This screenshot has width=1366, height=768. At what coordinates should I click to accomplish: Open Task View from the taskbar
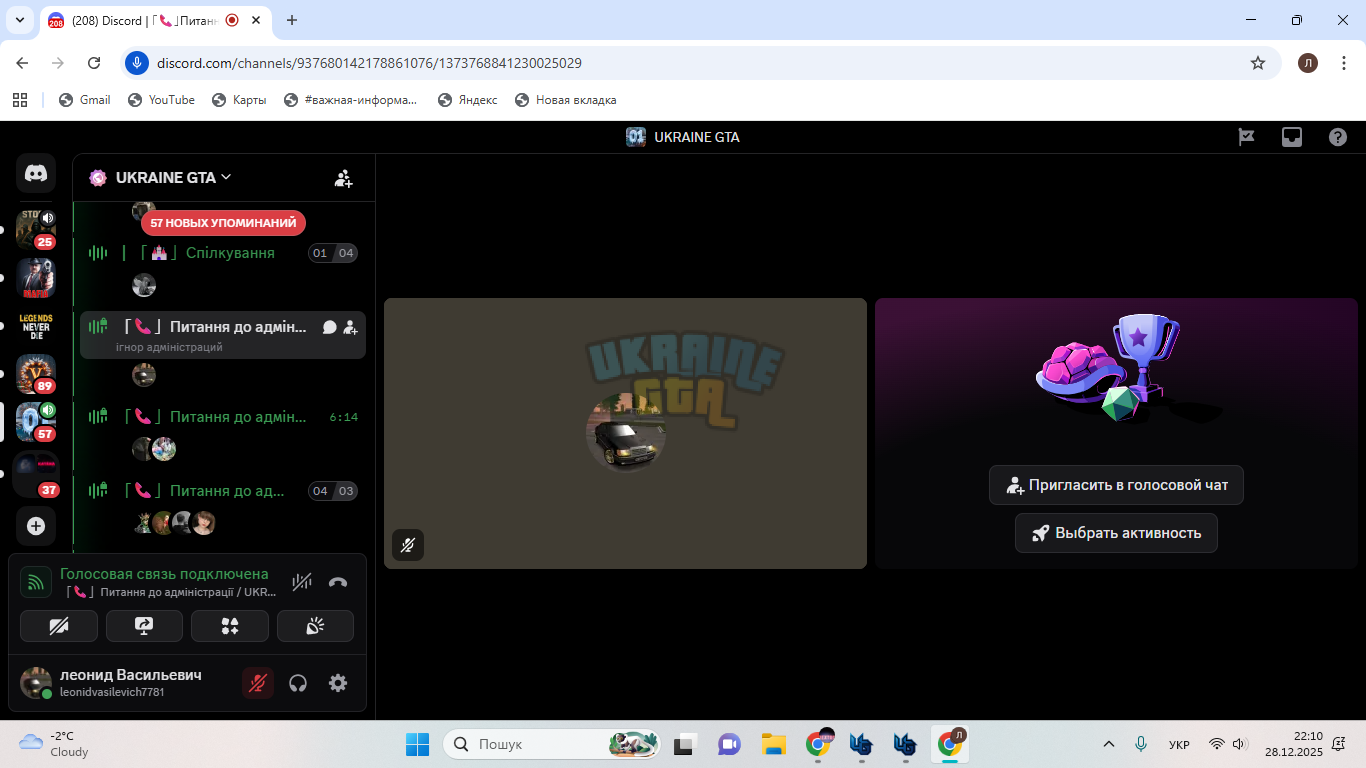point(684,744)
